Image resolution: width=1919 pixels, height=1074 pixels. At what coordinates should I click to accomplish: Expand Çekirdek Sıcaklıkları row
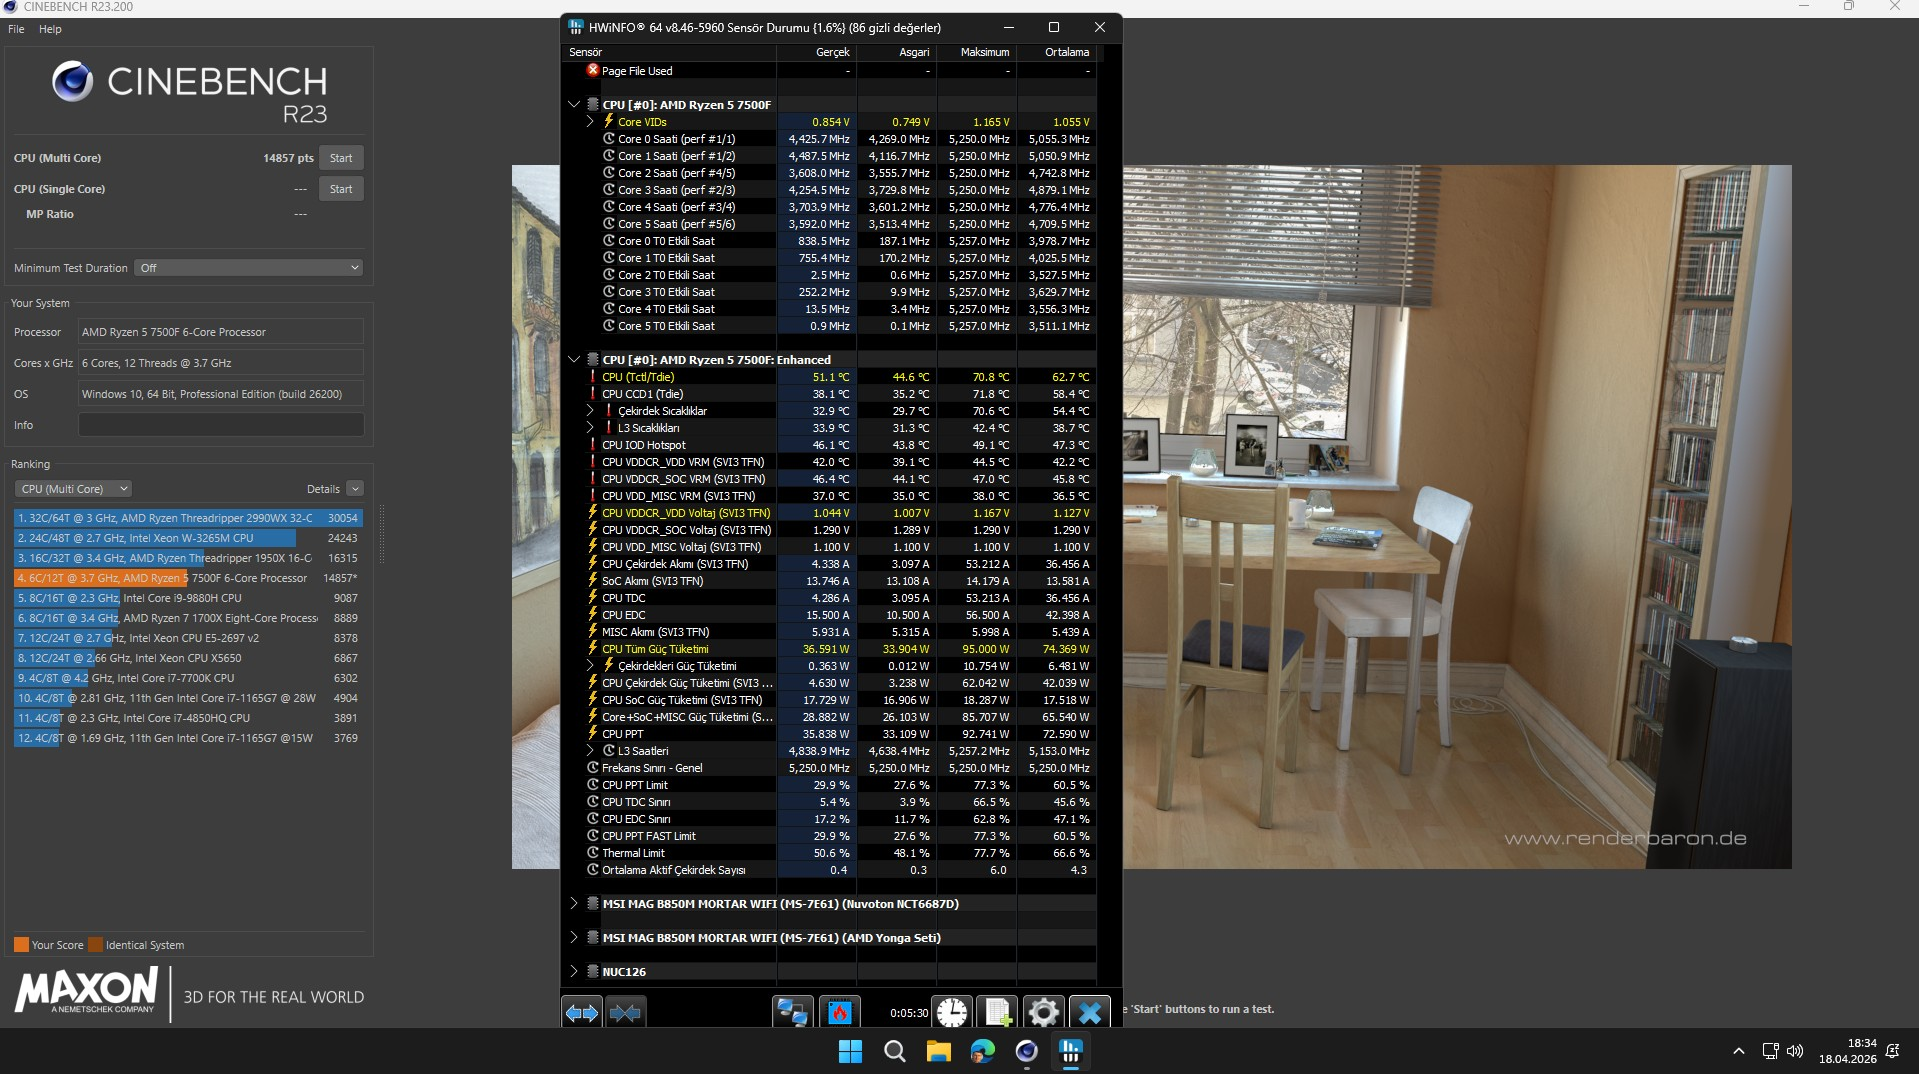[x=590, y=411]
